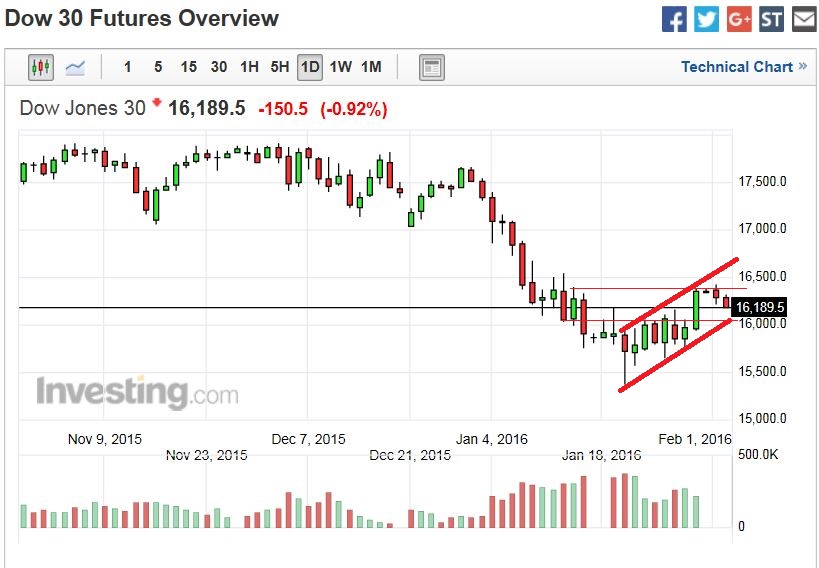Share chart on Twitter
The image size is (819, 568).
pyautogui.click(x=707, y=19)
